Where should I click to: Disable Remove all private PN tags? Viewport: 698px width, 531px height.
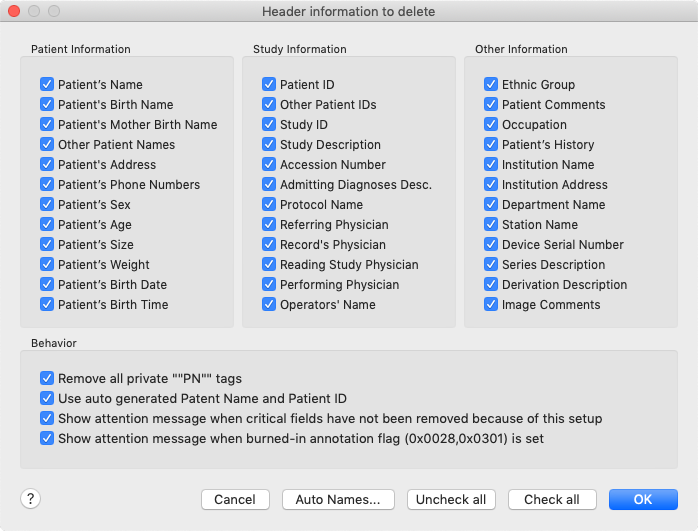click(47, 379)
